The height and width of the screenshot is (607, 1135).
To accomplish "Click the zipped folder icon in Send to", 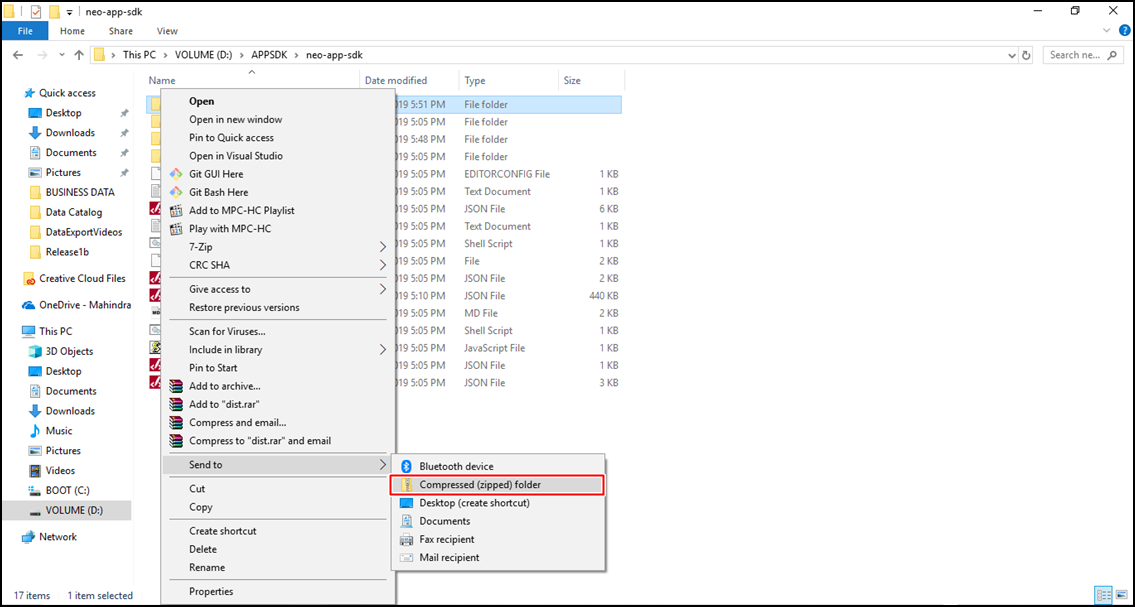I will click(407, 485).
